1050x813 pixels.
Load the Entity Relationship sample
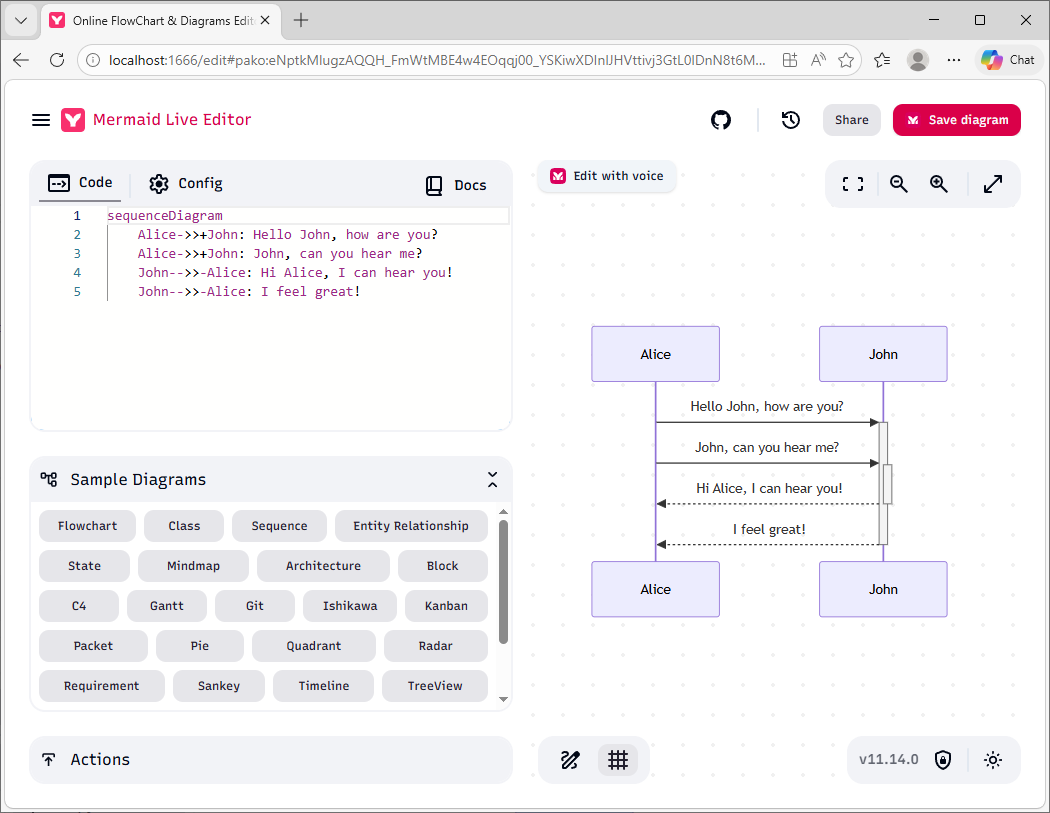(410, 526)
